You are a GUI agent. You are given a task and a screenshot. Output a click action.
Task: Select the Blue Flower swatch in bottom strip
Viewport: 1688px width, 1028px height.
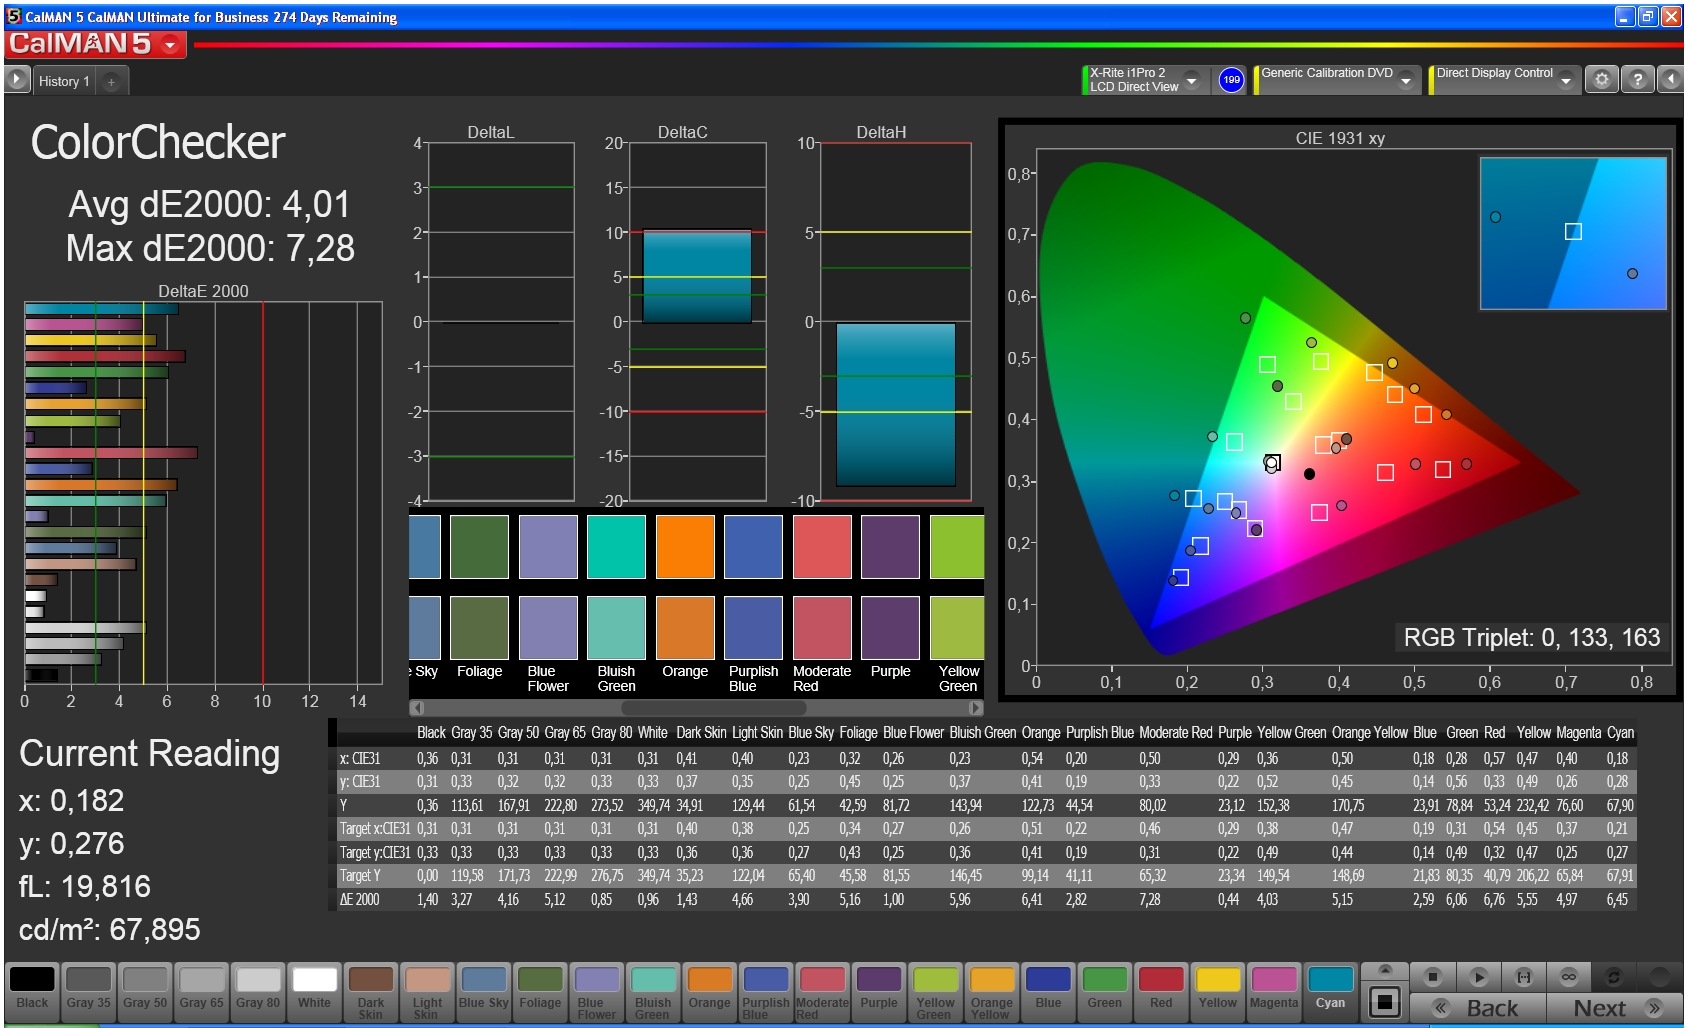[x=597, y=991]
